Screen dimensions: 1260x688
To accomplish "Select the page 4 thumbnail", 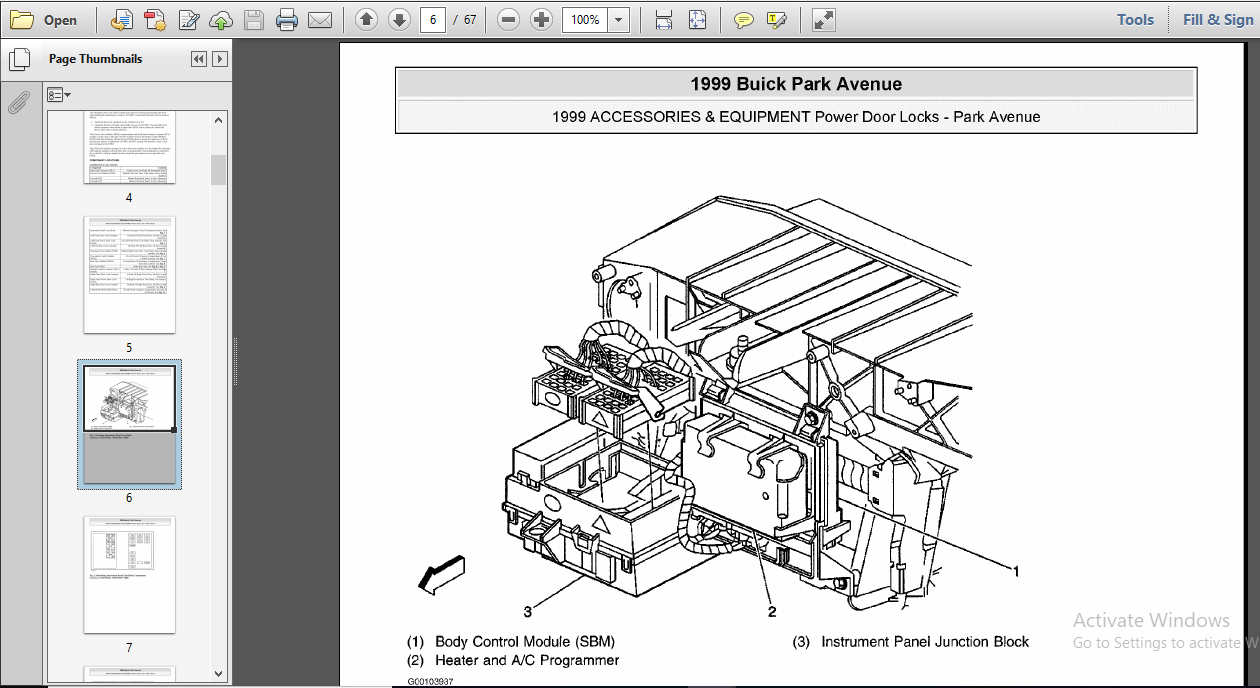I will (129, 147).
